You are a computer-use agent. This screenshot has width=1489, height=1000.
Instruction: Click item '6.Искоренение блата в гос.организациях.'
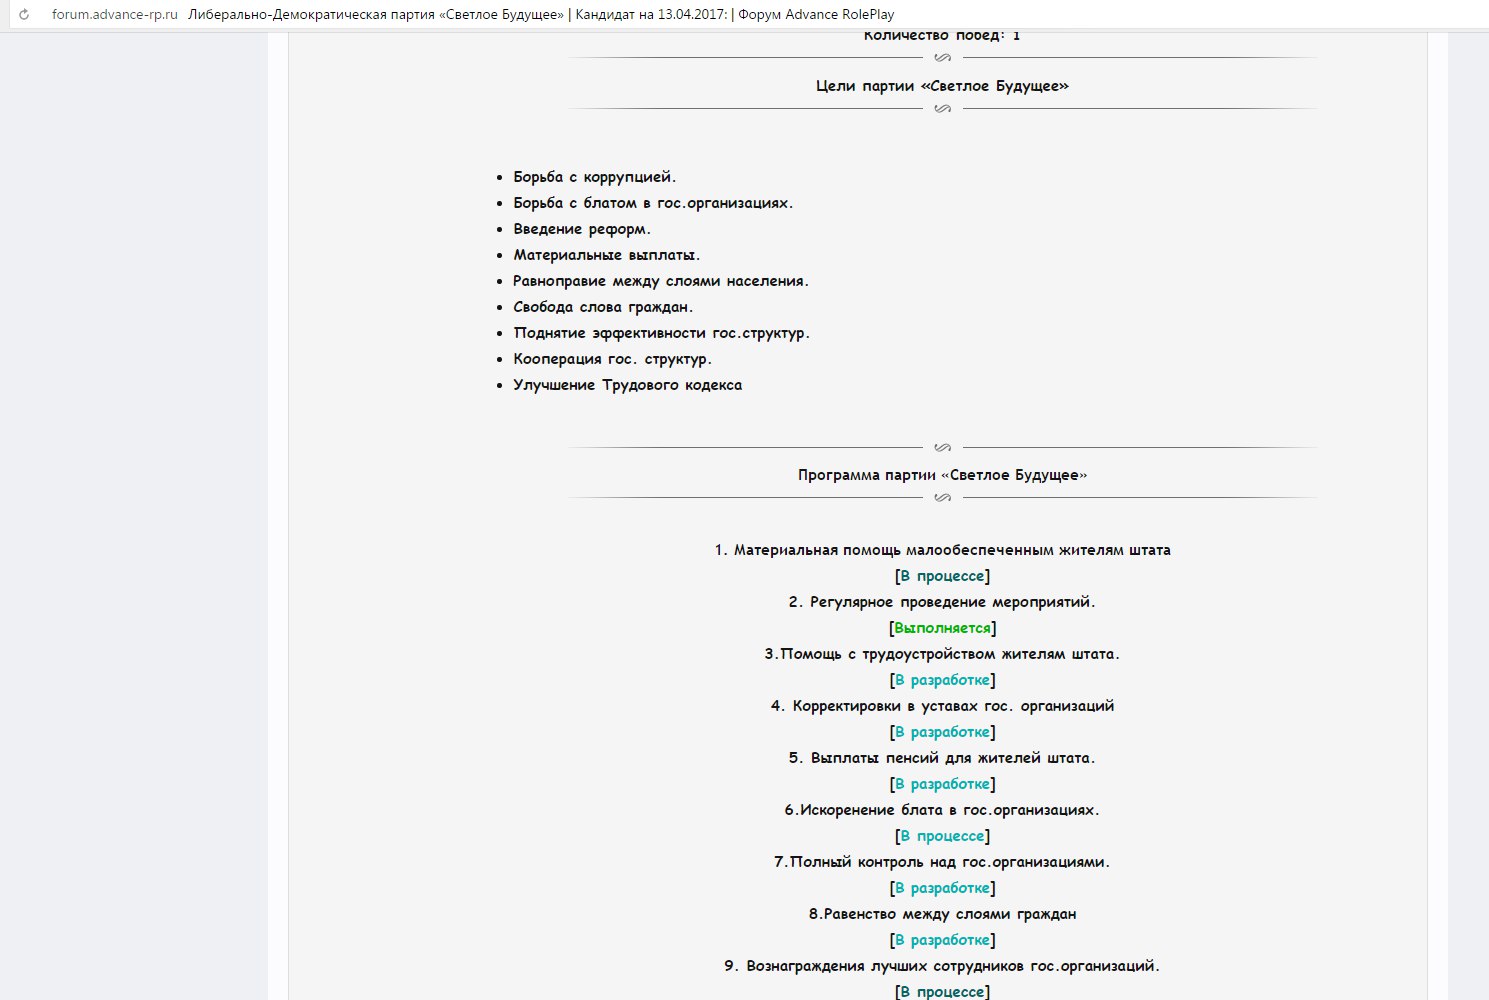942,810
